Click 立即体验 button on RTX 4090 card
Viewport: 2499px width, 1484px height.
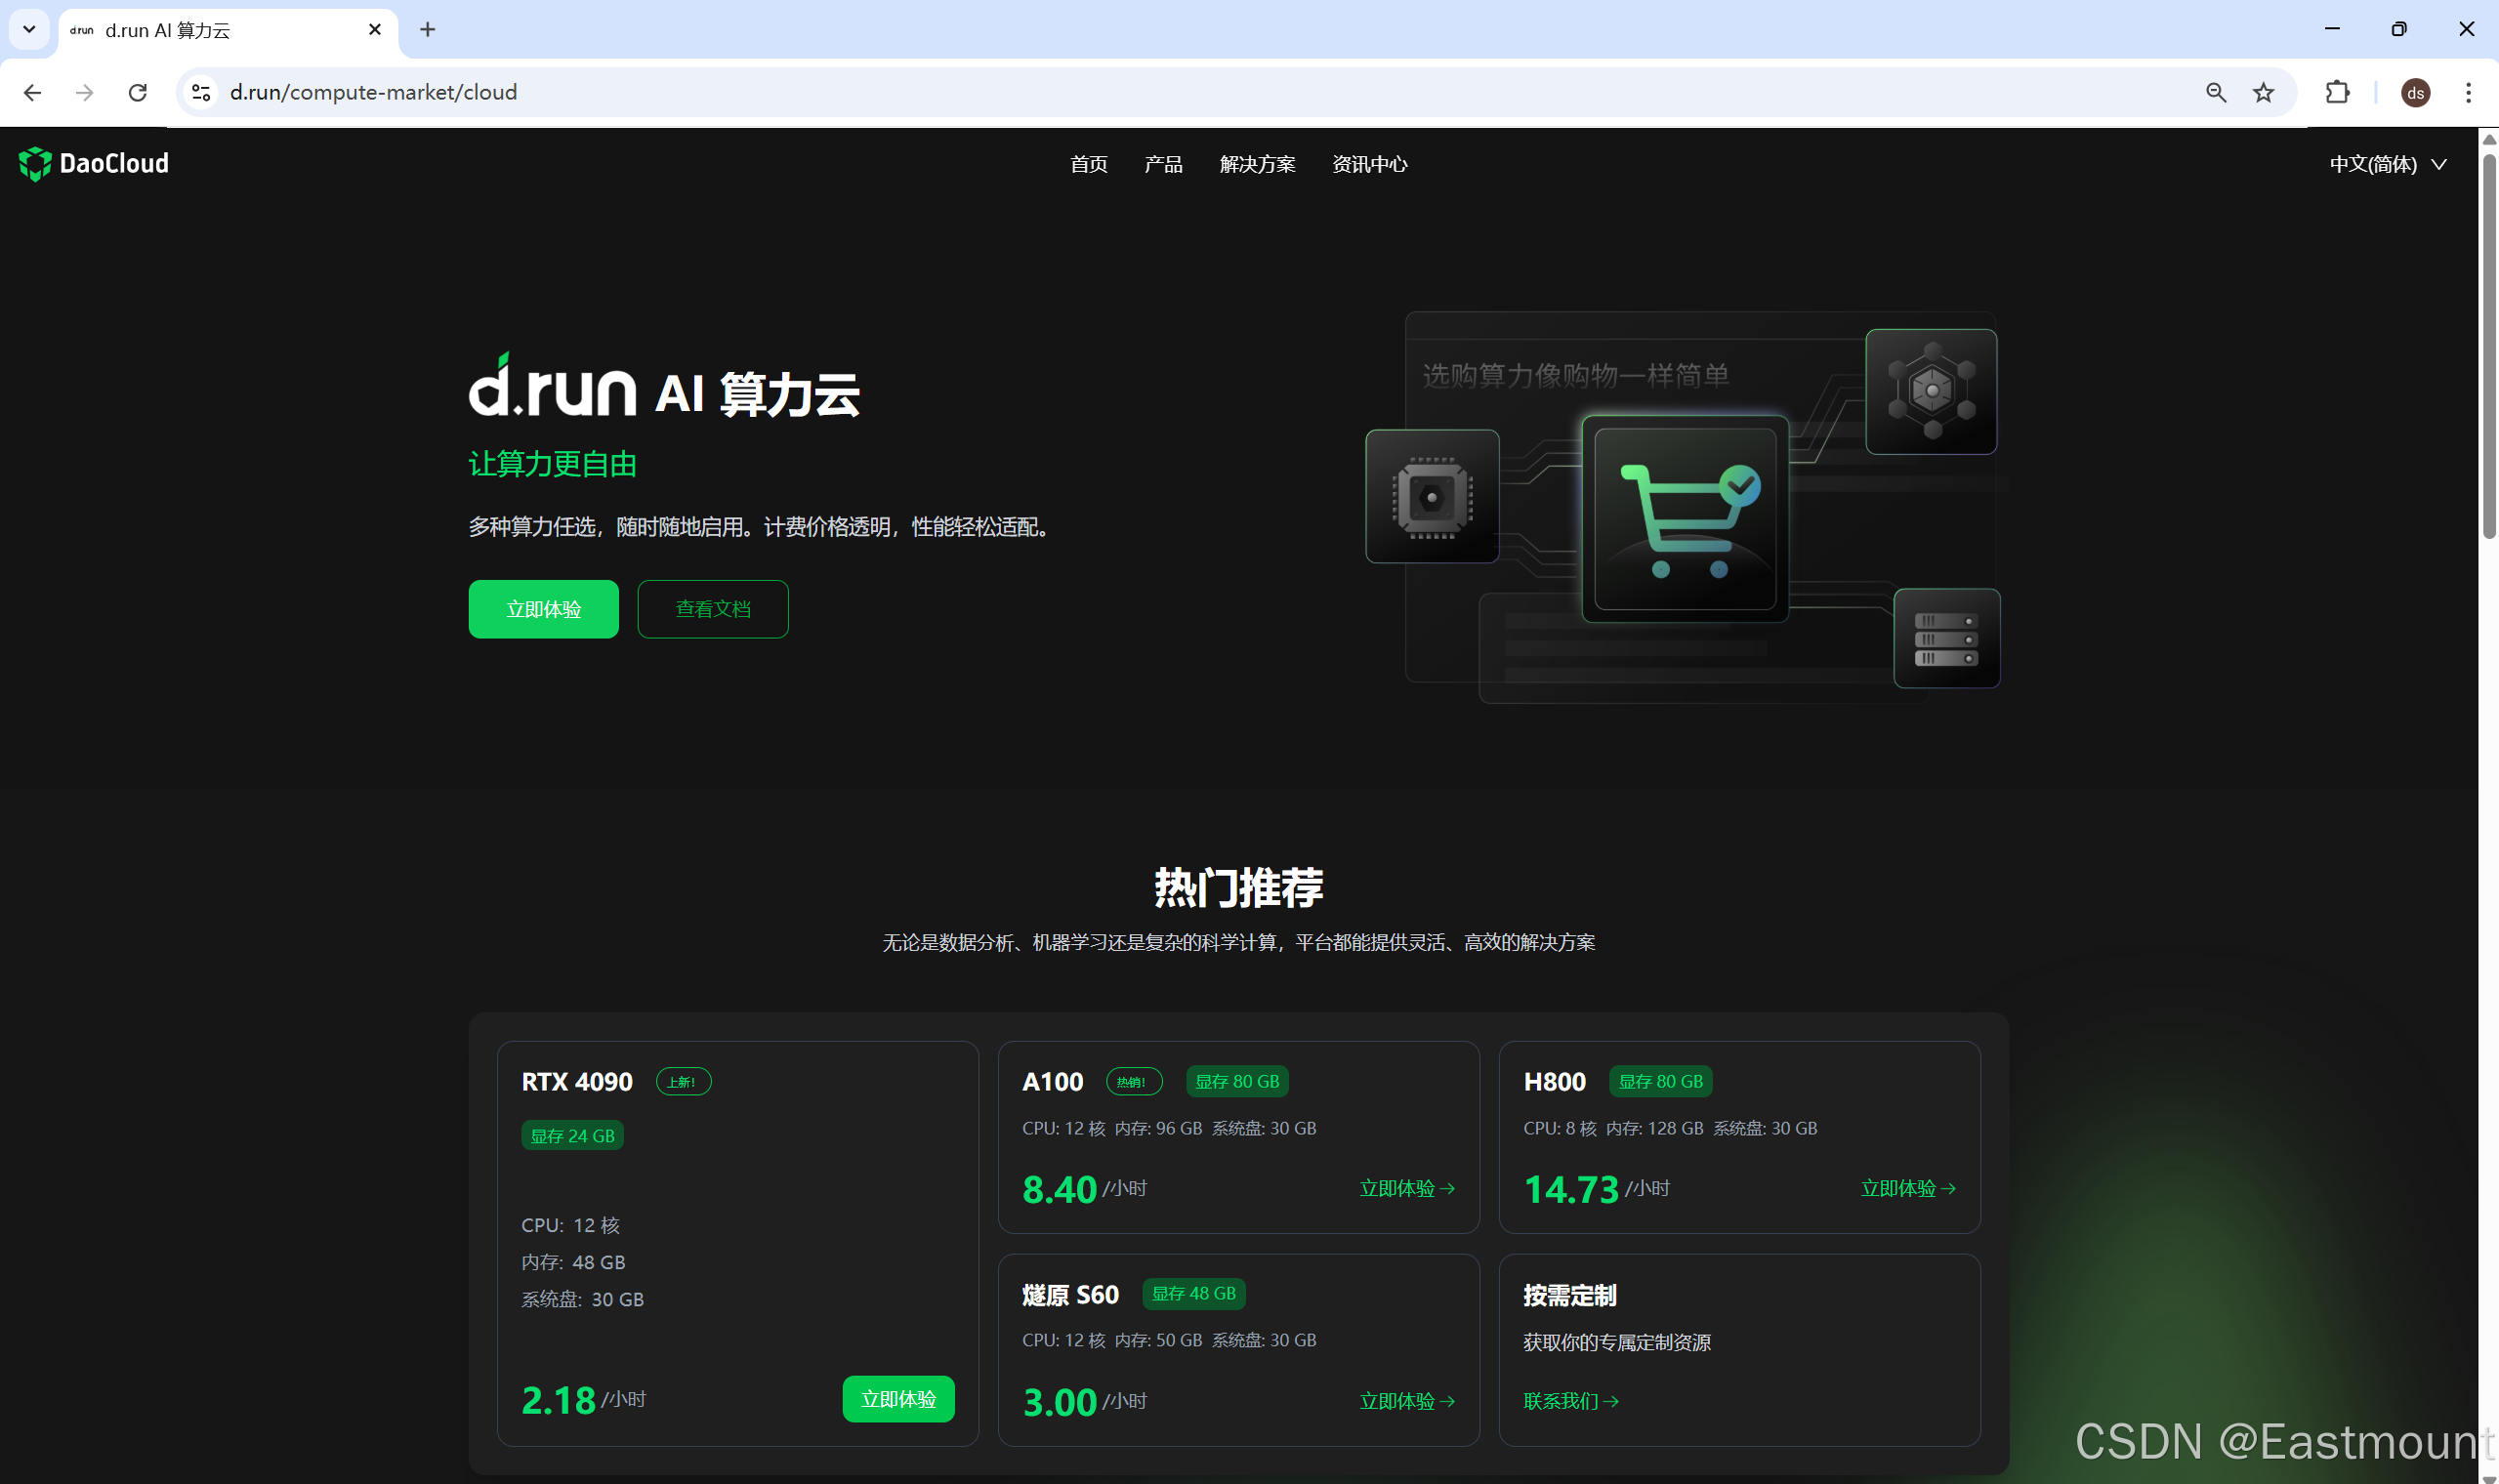898,1398
